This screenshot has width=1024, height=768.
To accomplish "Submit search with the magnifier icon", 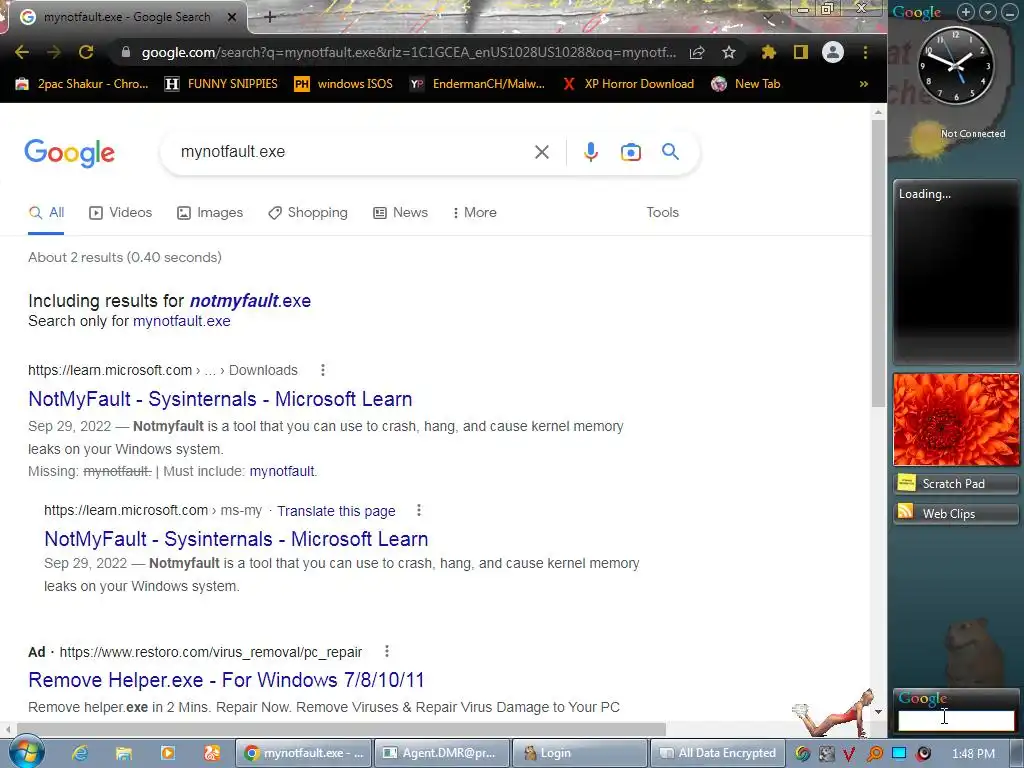I will tap(670, 152).
